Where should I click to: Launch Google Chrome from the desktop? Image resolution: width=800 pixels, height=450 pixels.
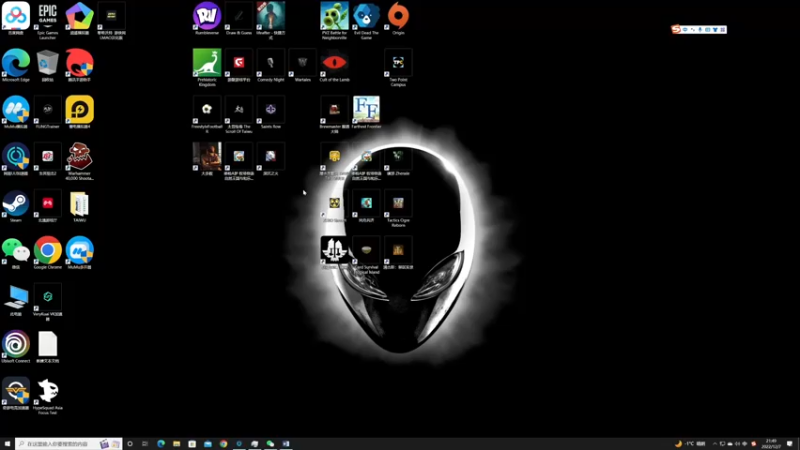[47, 253]
